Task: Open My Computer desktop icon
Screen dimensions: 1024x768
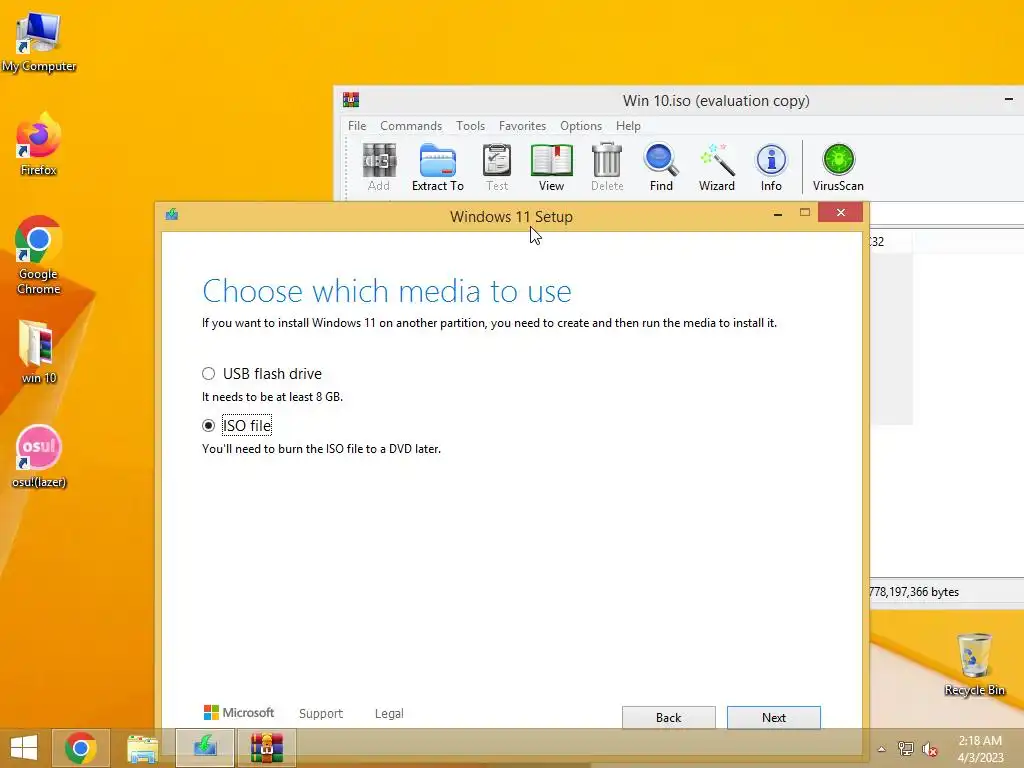Action: (x=39, y=40)
